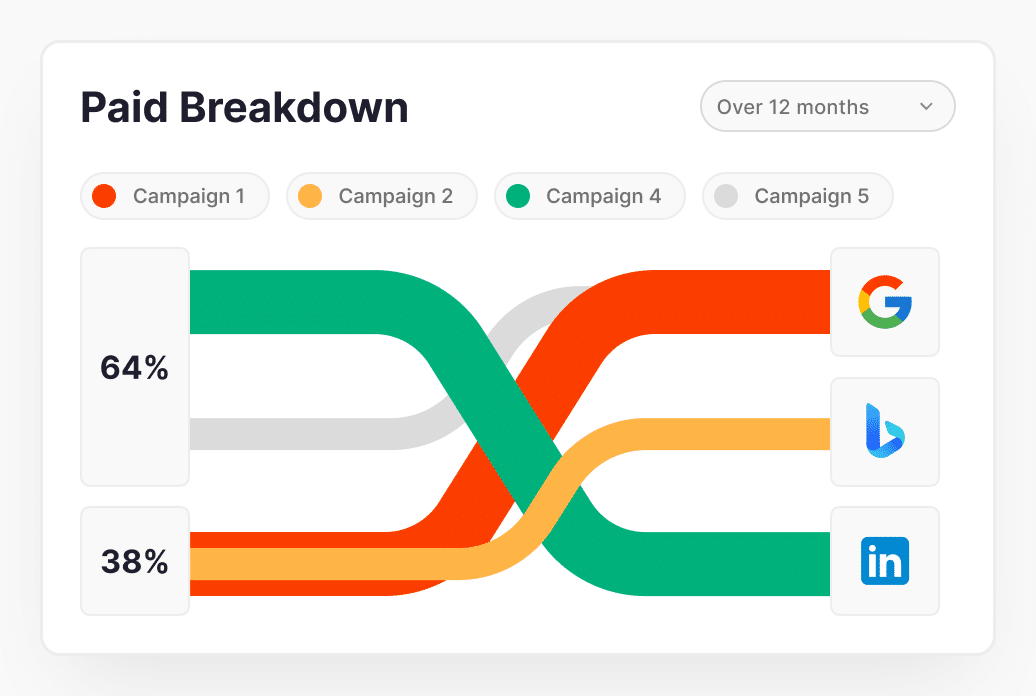Viewport: 1036px width, 696px height.
Task: Toggle the Campaign 1 legend chip
Action: [x=175, y=196]
